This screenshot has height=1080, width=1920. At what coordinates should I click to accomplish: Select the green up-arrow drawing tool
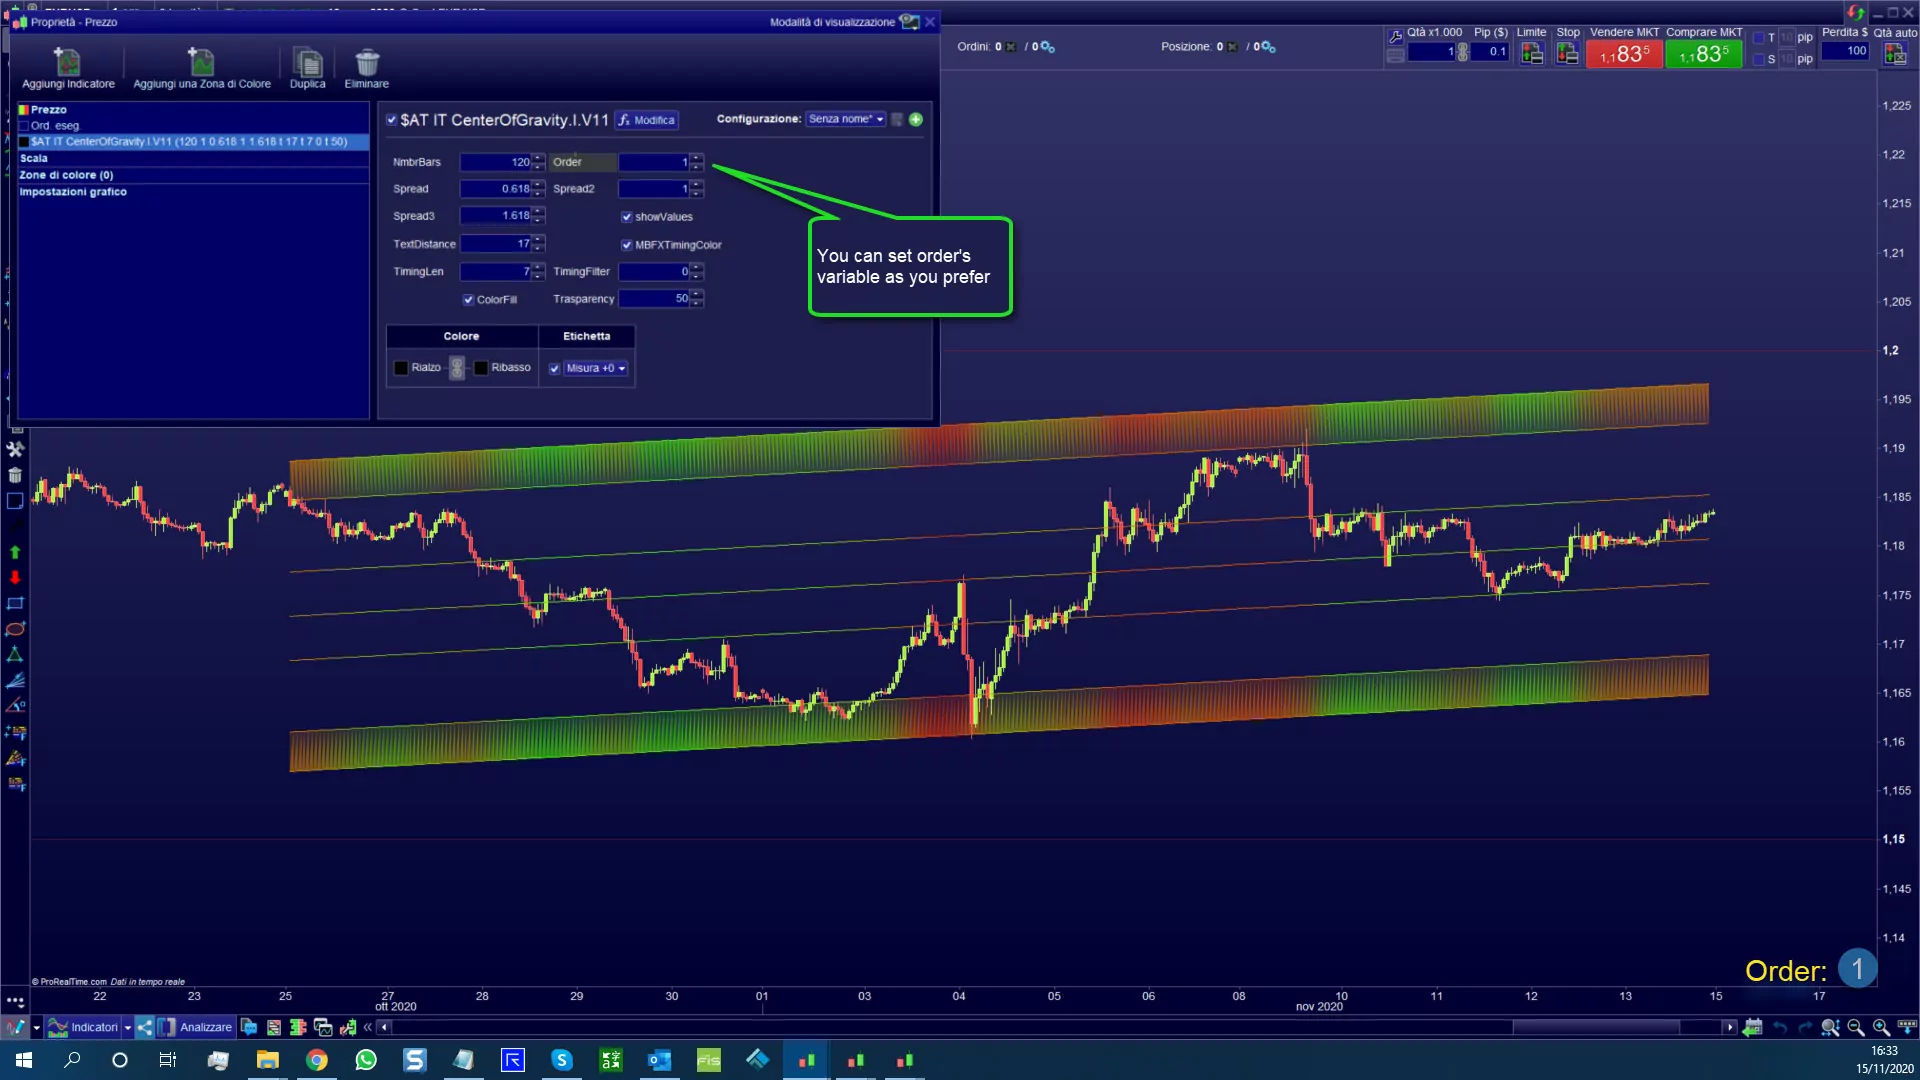(15, 552)
